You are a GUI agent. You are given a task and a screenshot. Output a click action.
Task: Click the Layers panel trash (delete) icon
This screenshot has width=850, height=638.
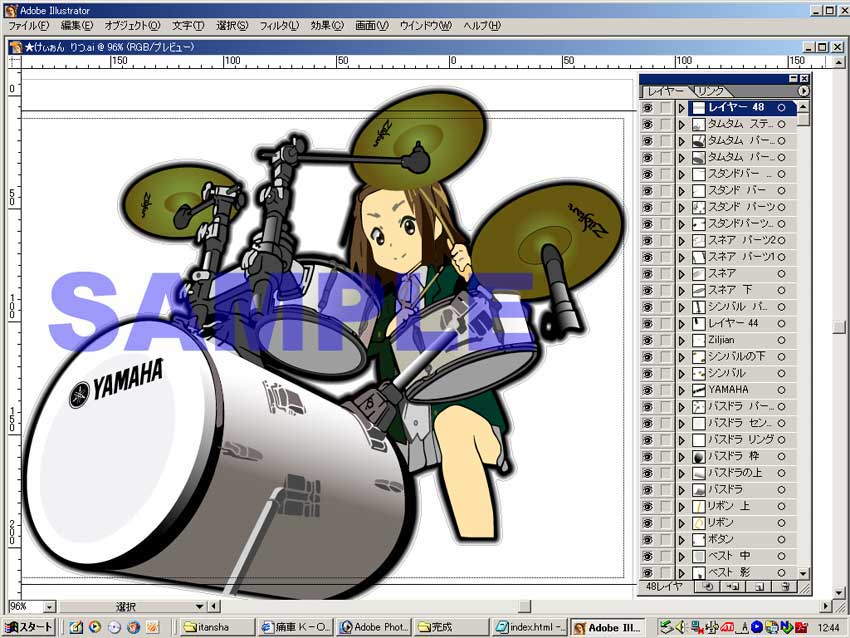[x=784, y=587]
